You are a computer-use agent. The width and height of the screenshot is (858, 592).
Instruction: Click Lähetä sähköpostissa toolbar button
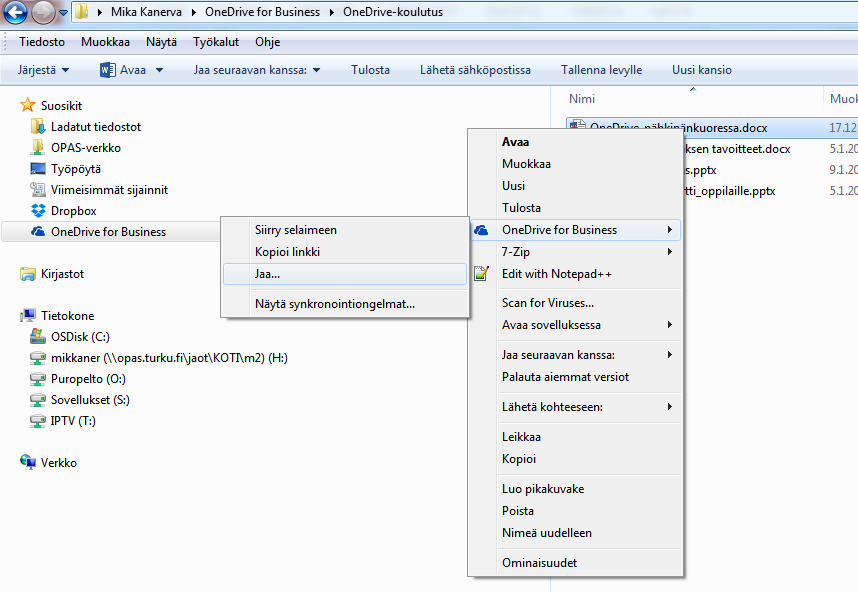[x=475, y=70]
